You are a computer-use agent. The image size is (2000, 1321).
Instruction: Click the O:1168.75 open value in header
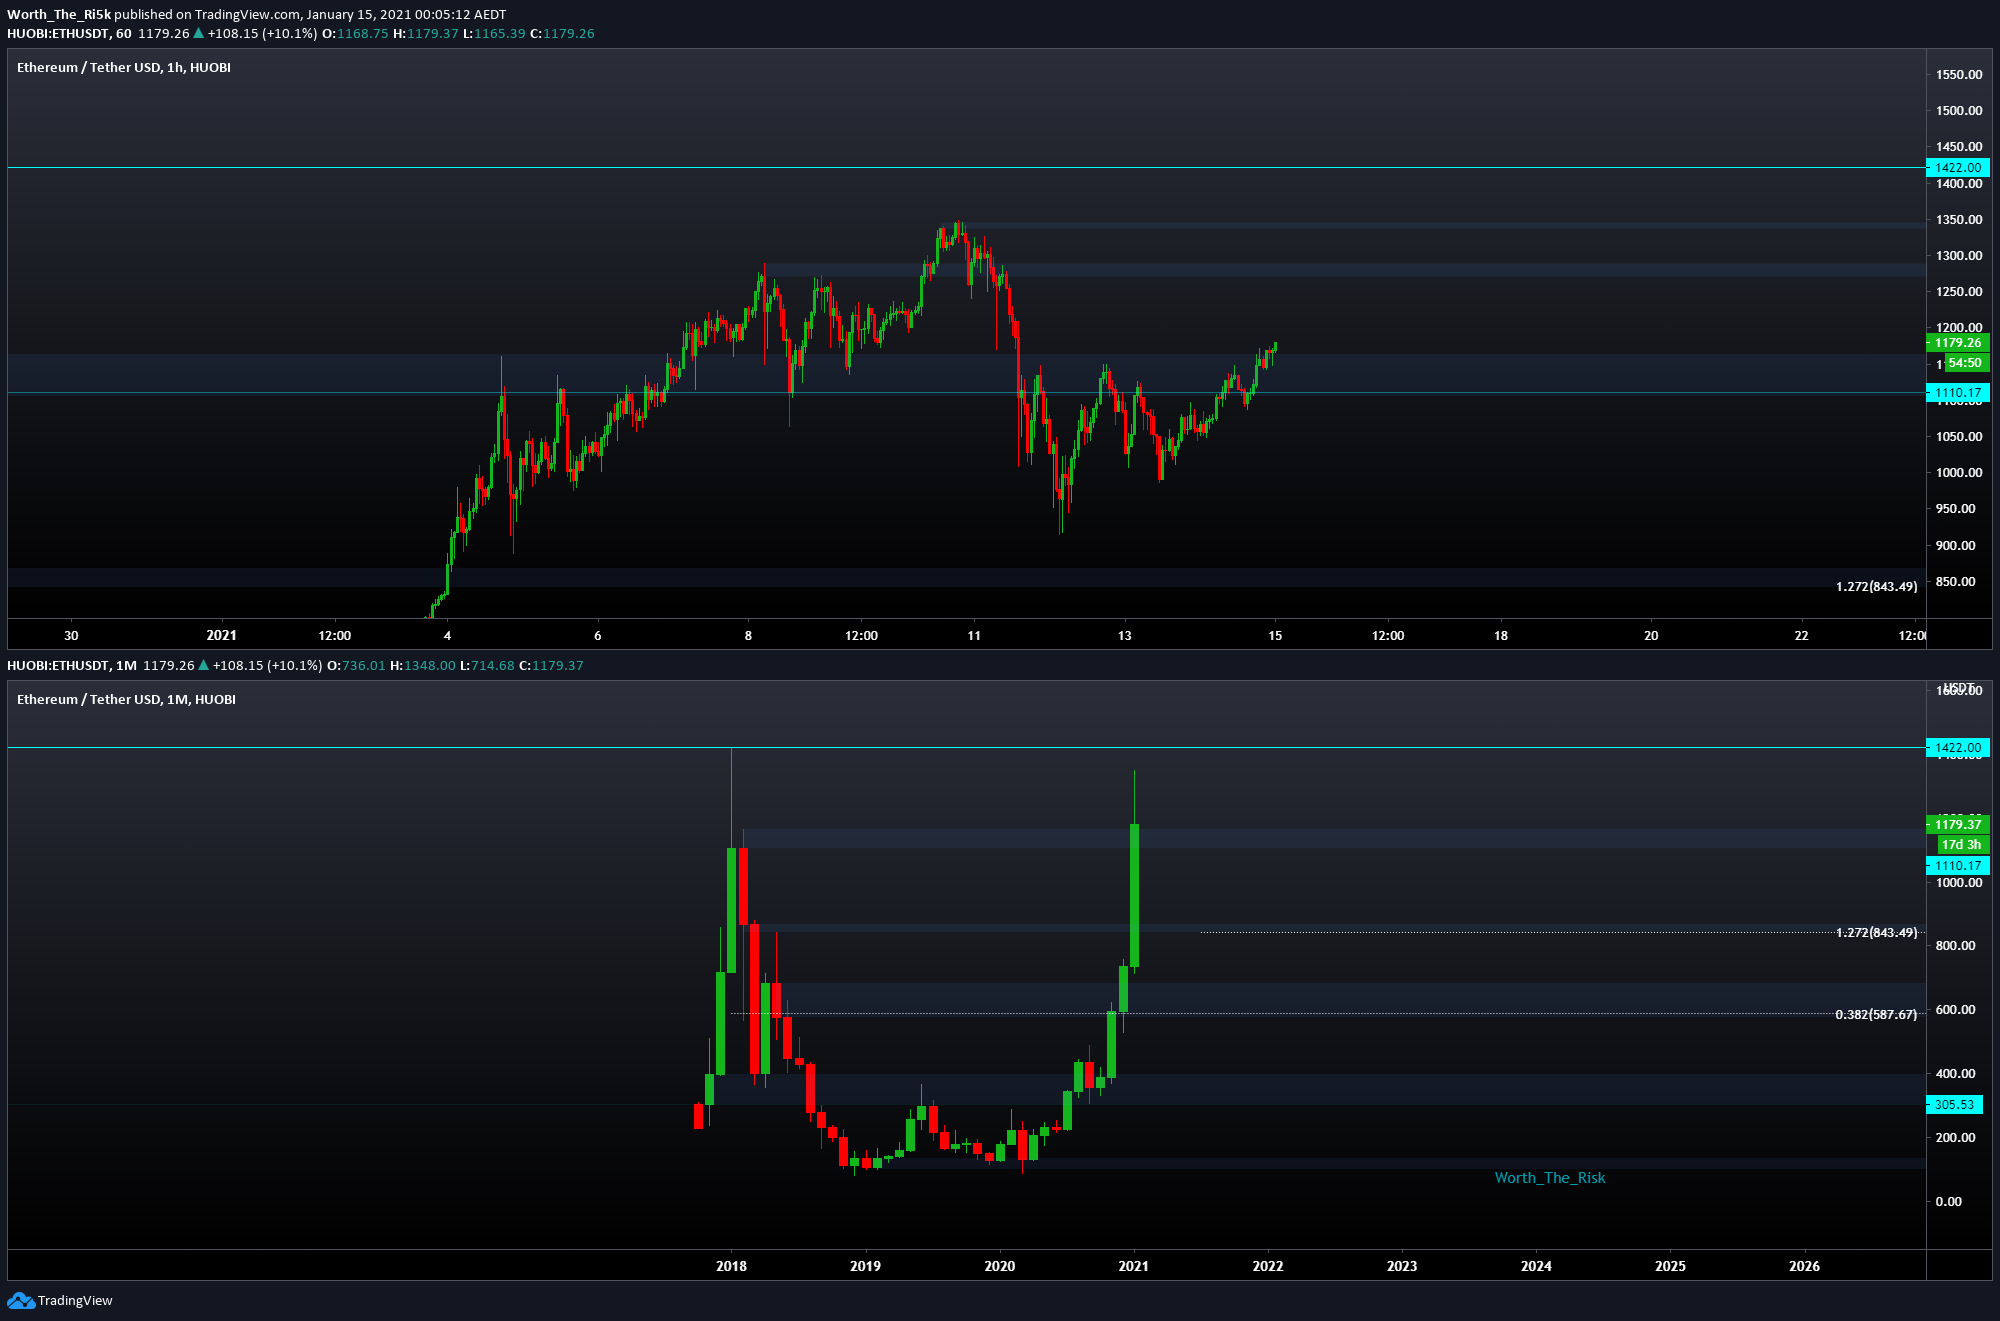[x=355, y=33]
